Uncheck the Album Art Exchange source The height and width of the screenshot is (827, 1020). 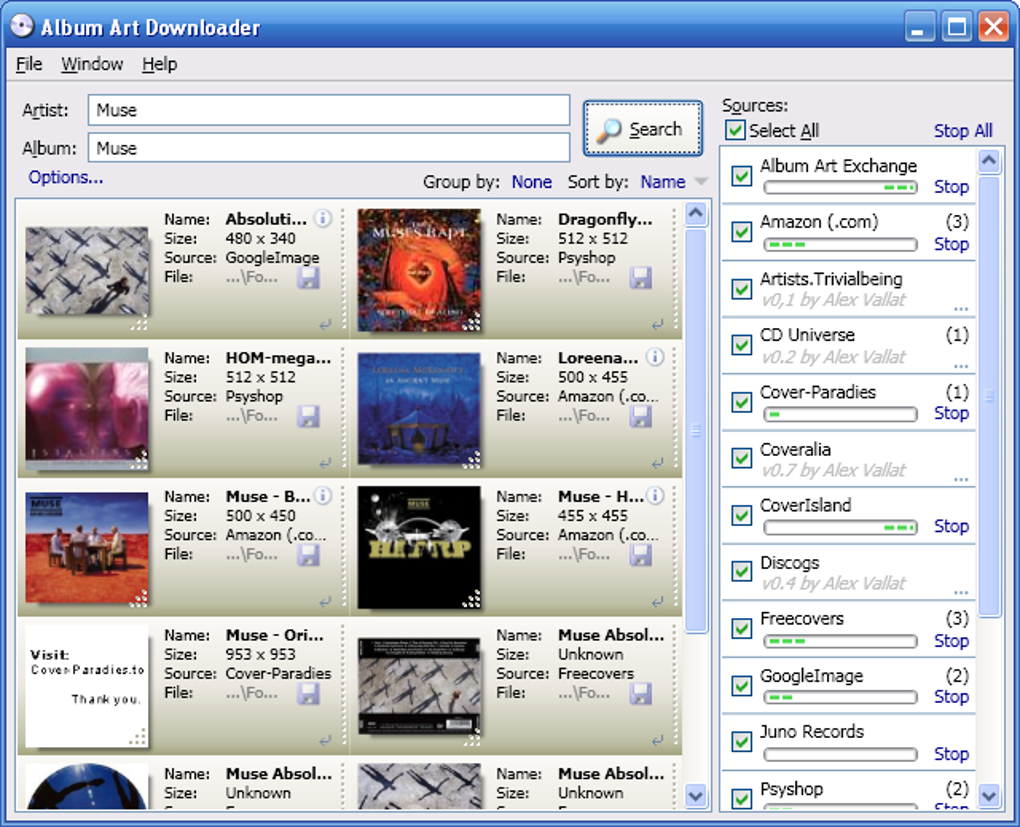point(742,175)
